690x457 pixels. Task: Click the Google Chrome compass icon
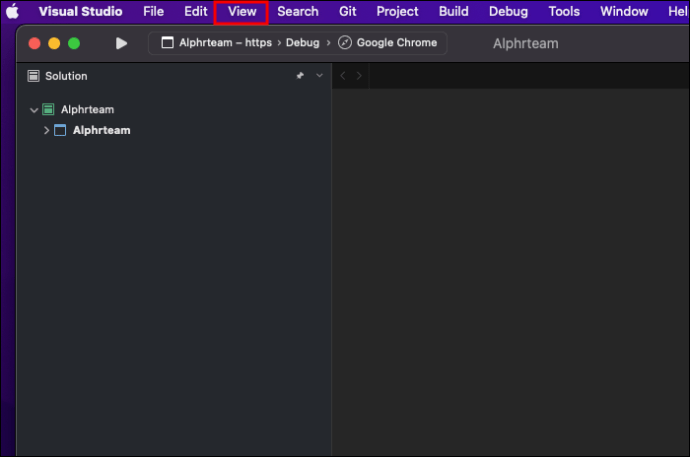click(345, 43)
